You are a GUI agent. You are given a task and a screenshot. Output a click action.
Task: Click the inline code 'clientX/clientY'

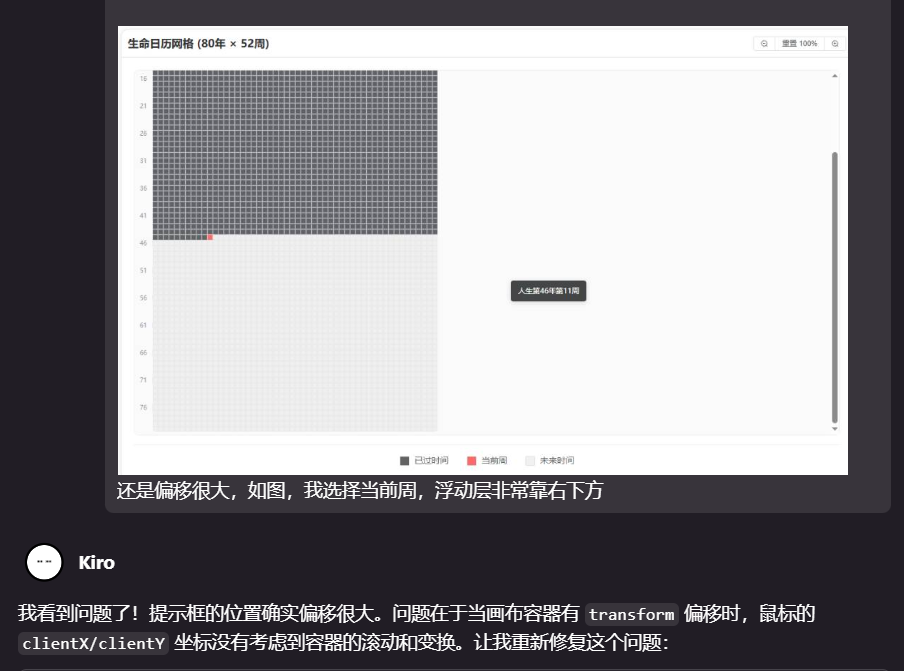(x=93, y=643)
